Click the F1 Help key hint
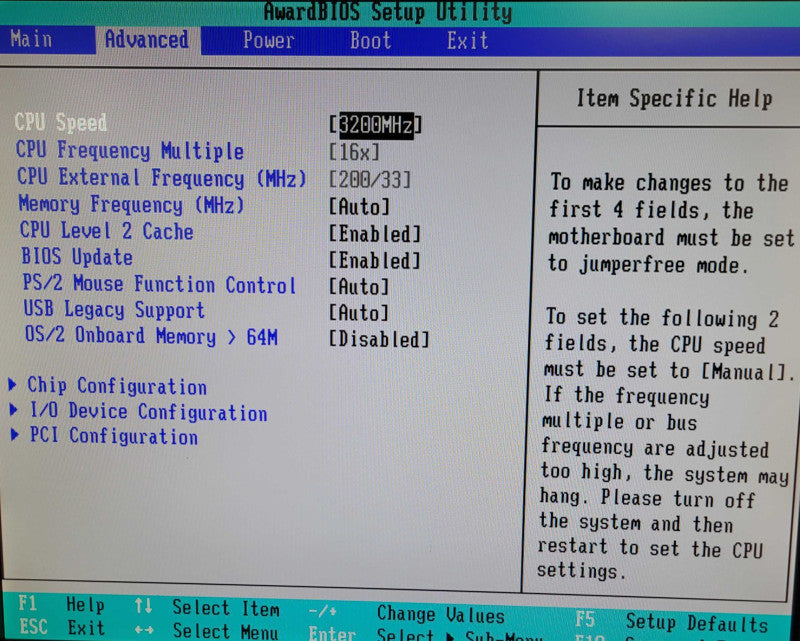 pos(61,605)
